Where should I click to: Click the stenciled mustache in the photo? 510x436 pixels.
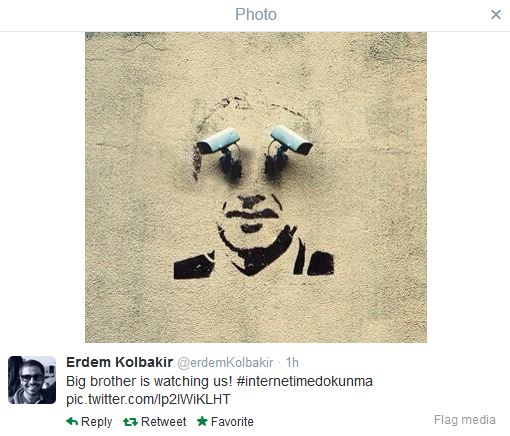tap(252, 213)
